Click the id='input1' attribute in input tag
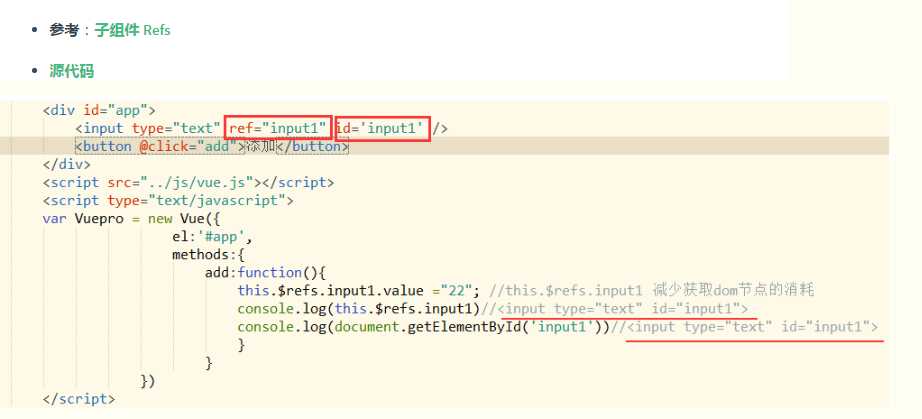Screen dimensions: 922x419 pos(380,128)
